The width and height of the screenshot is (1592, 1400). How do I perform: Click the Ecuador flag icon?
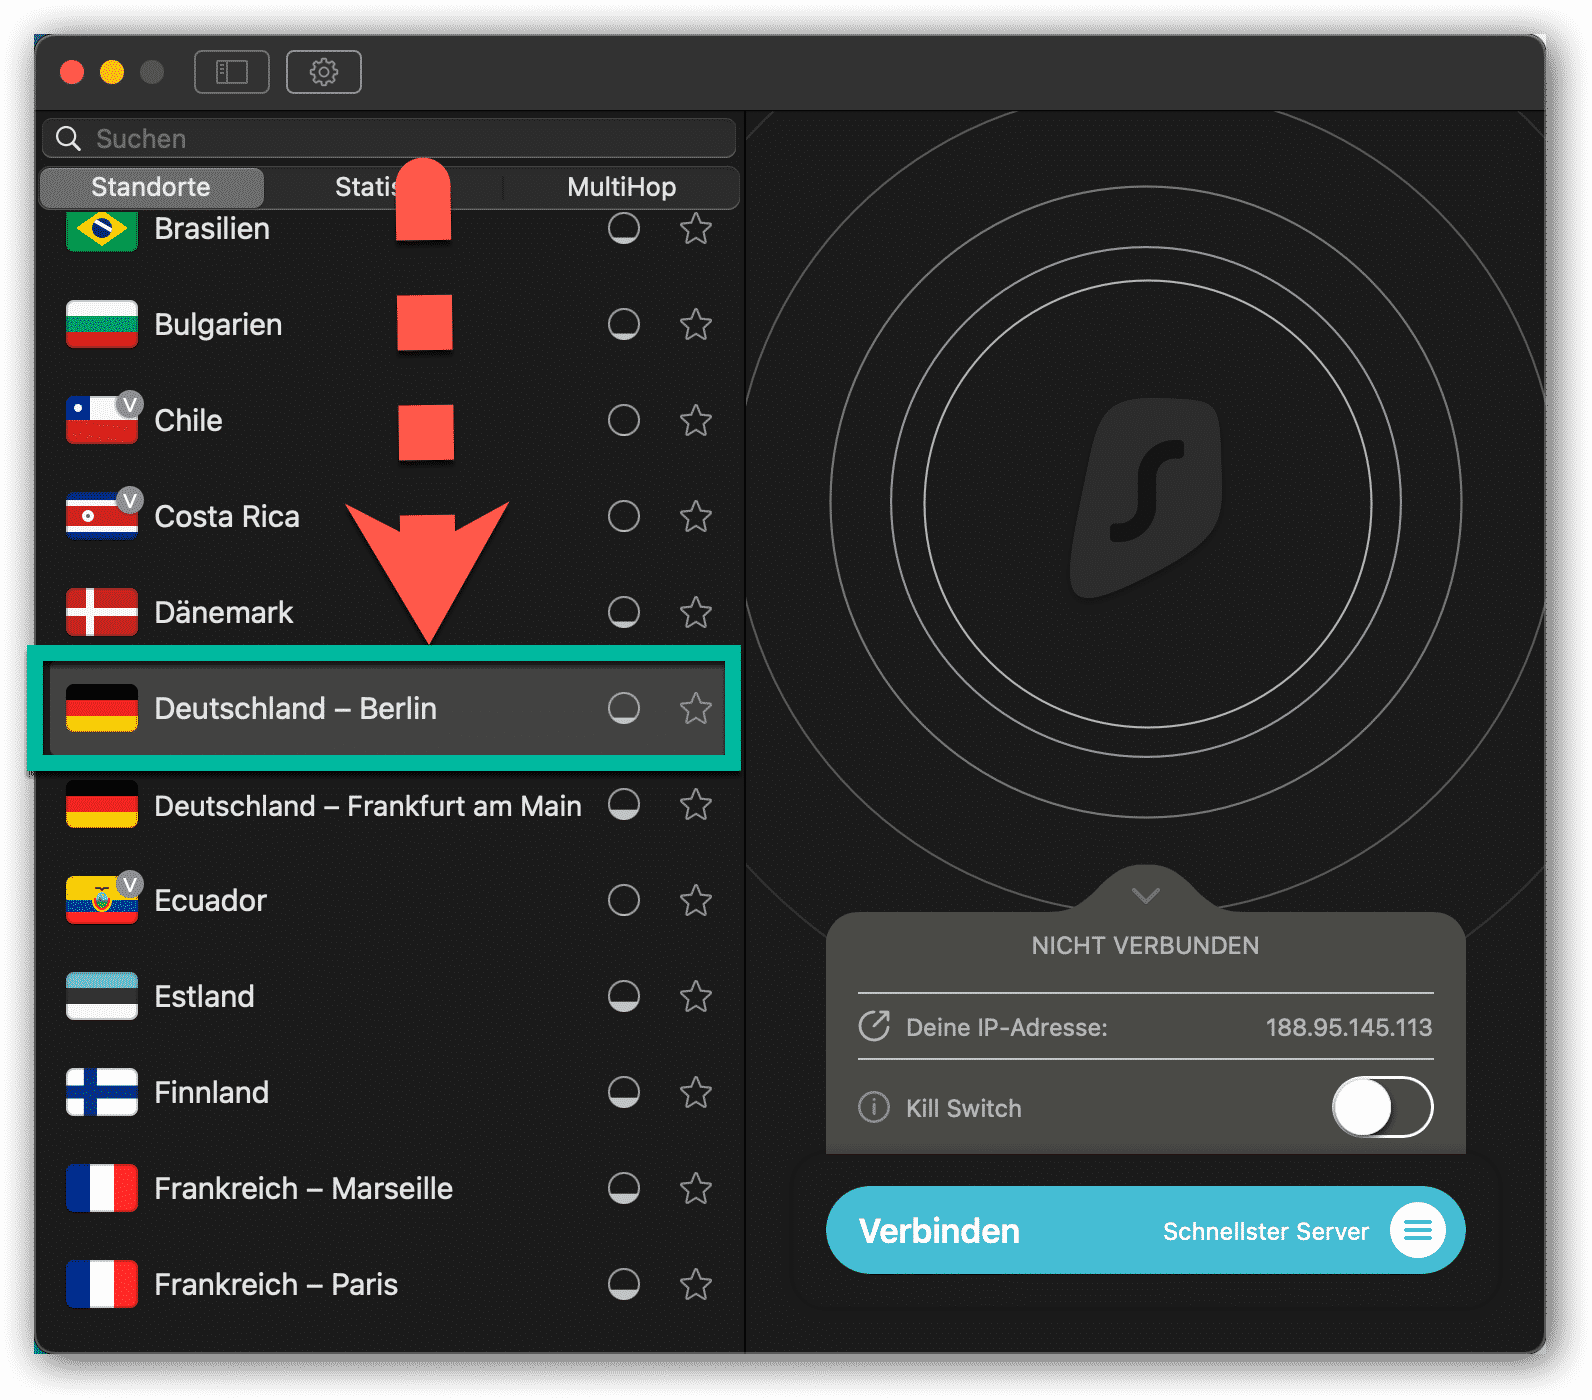coord(102,900)
